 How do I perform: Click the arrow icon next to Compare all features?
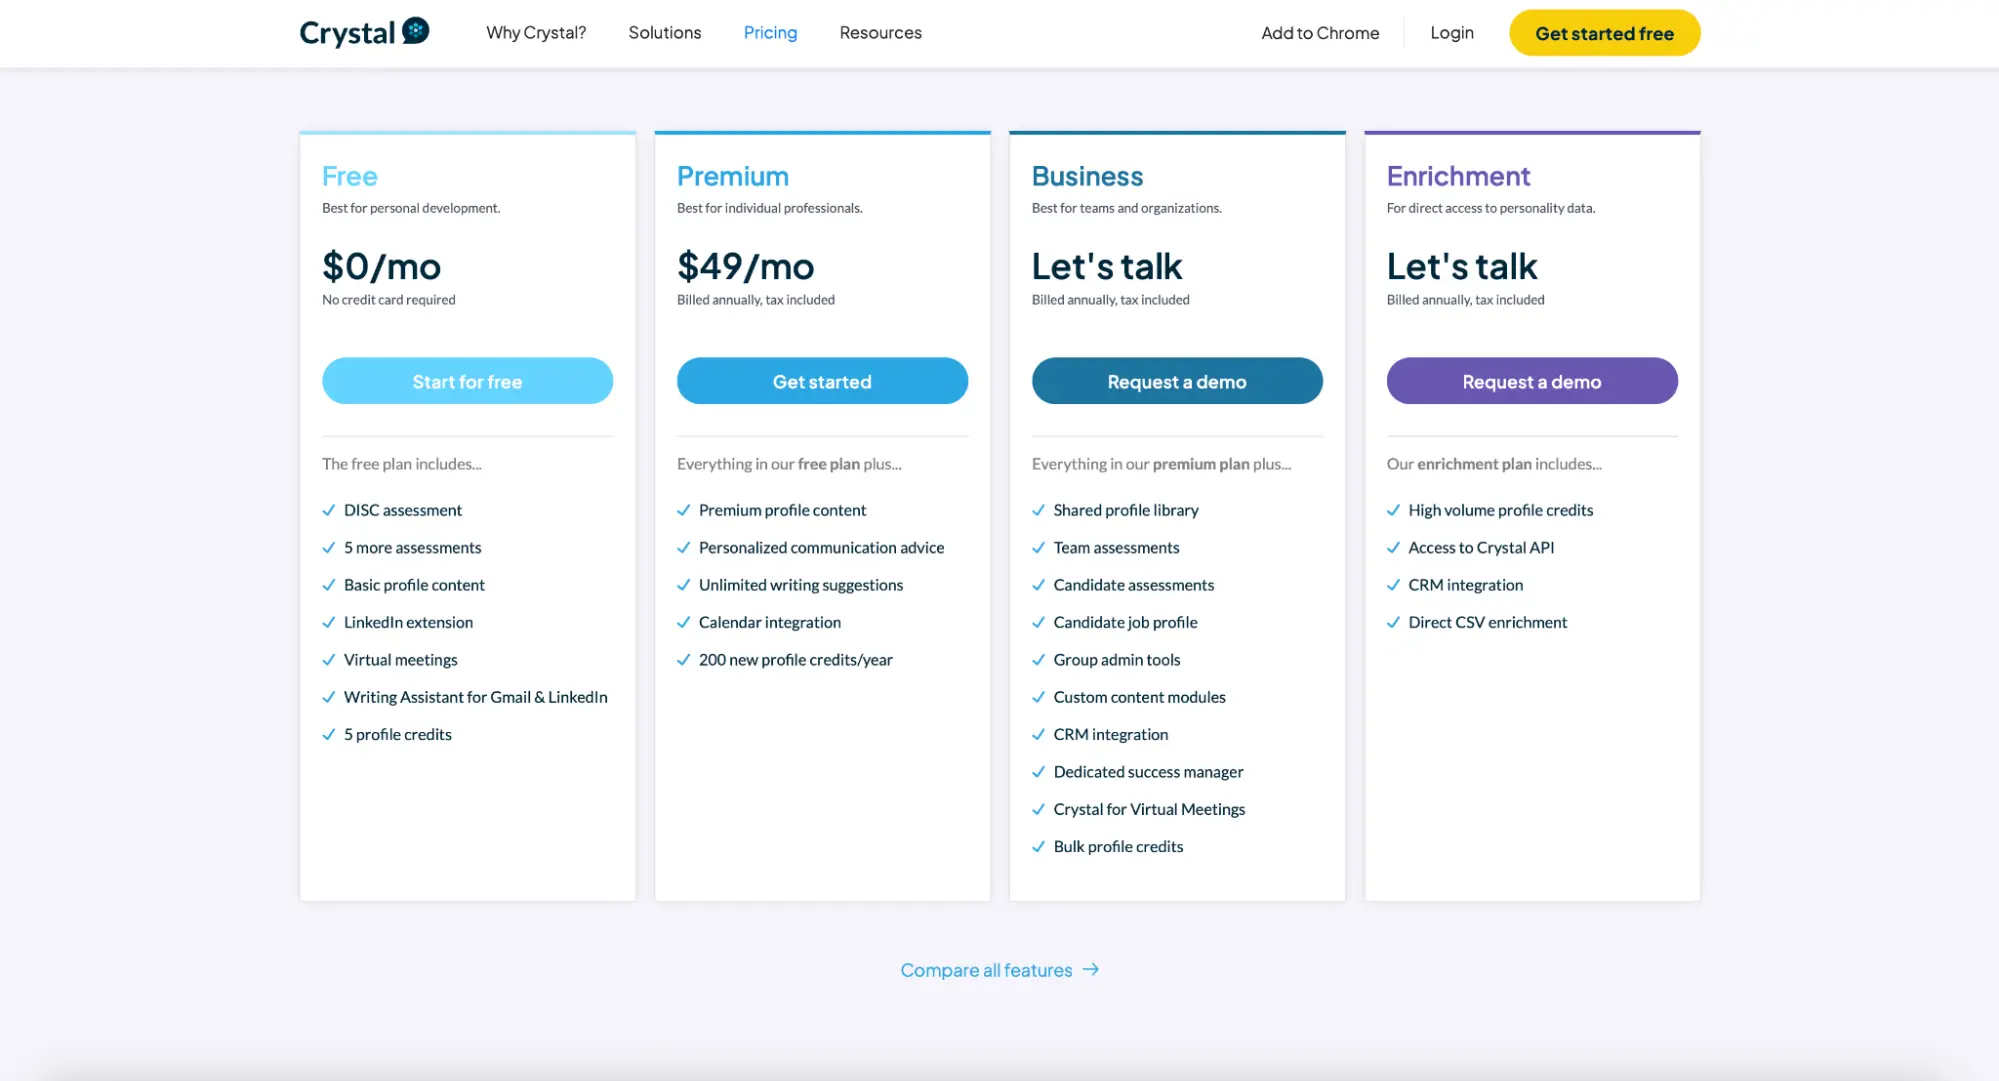1091,969
